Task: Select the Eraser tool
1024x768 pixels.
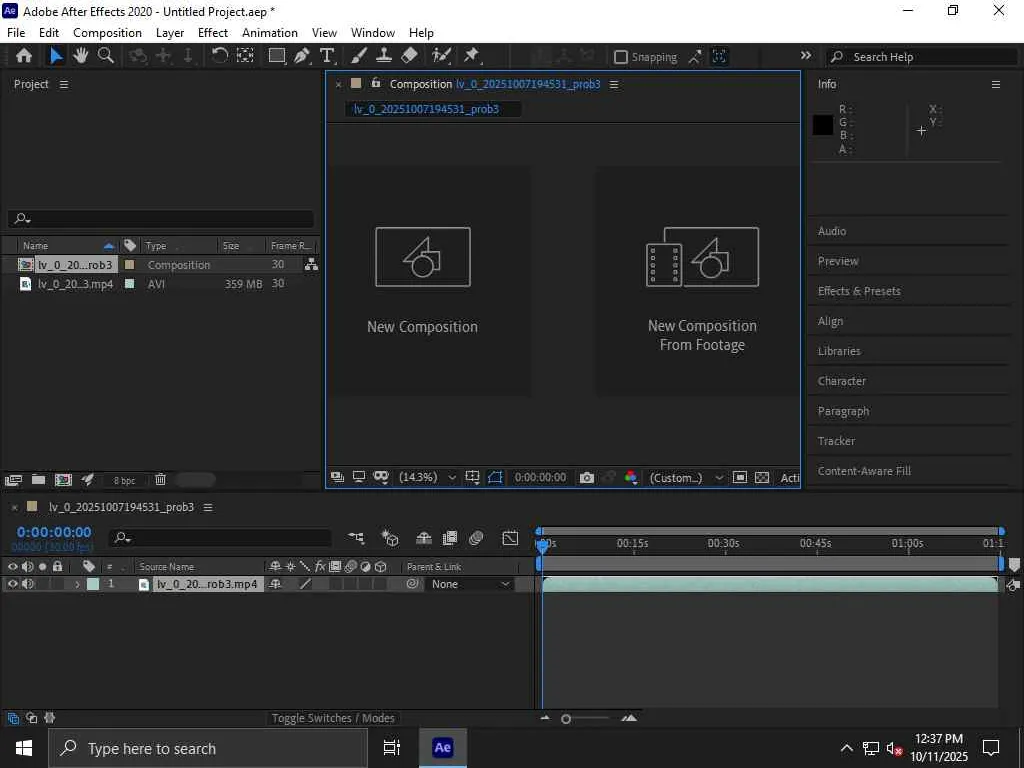Action: coord(409,56)
